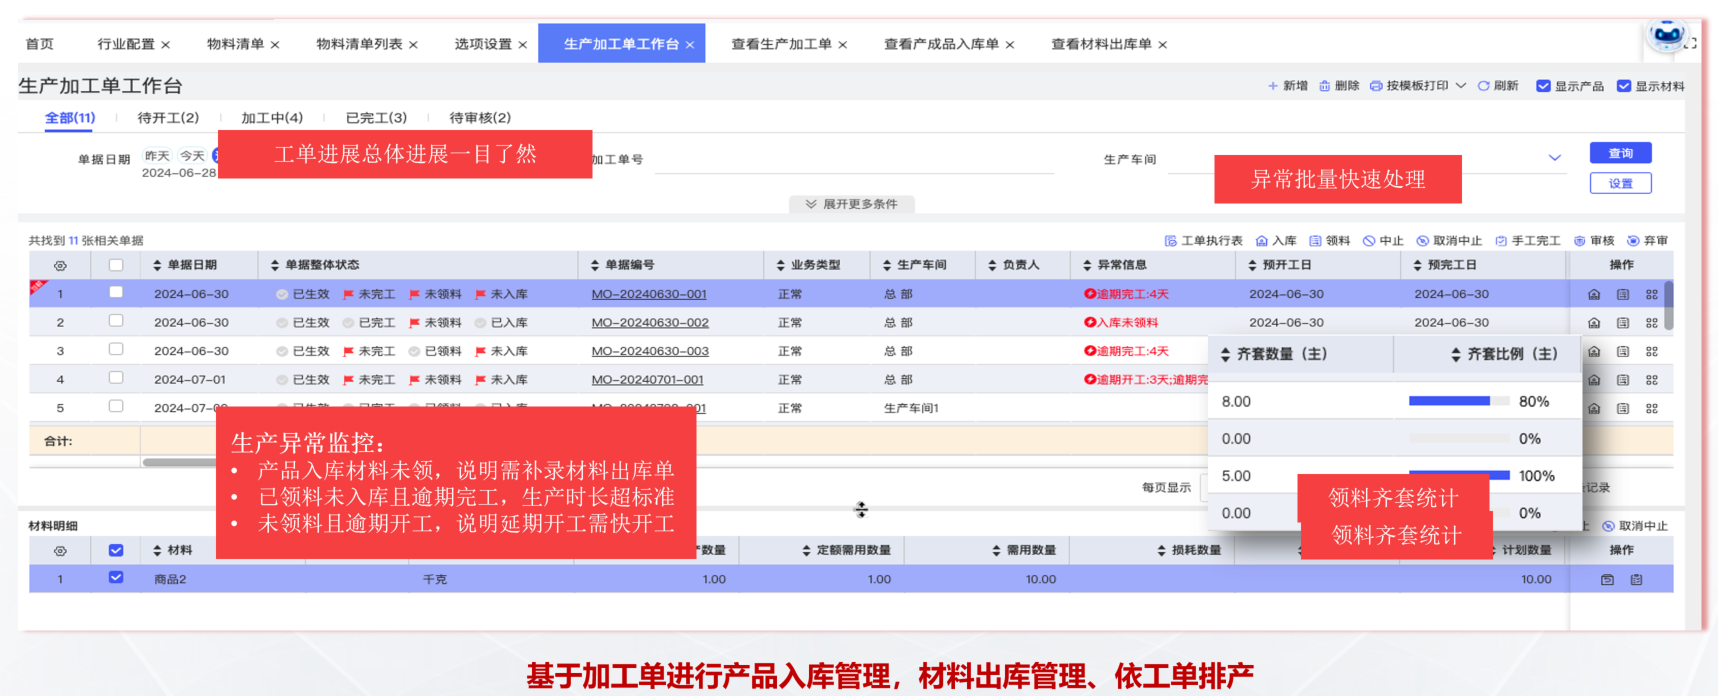Toggle the 显示产品 checkbox

tap(1543, 86)
